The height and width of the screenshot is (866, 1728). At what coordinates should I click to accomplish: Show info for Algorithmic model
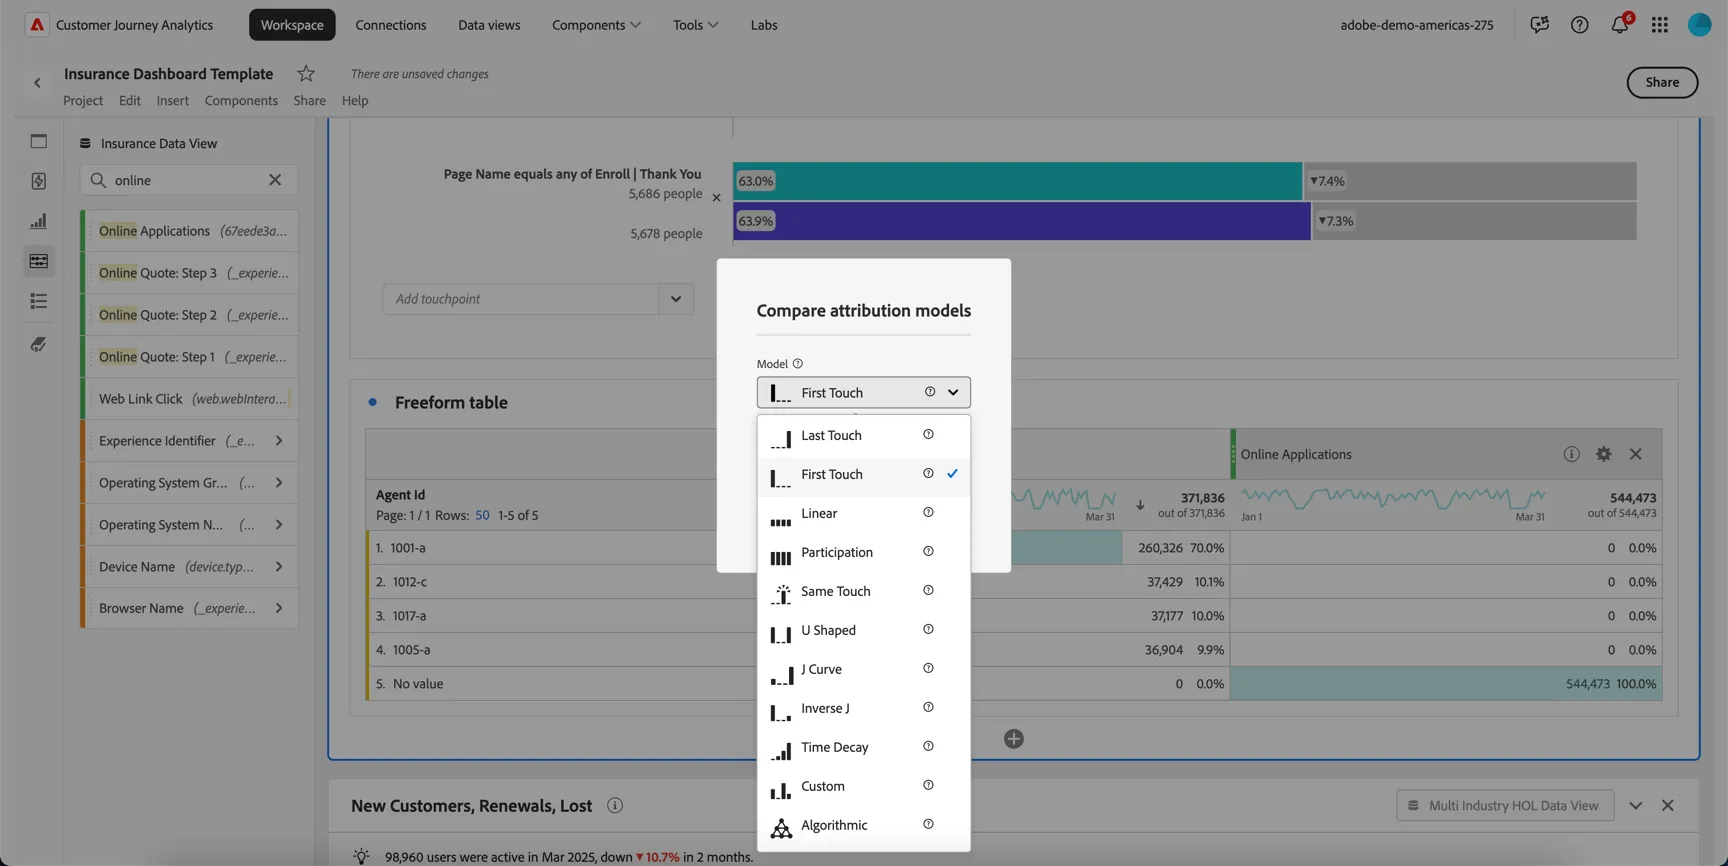(x=928, y=825)
